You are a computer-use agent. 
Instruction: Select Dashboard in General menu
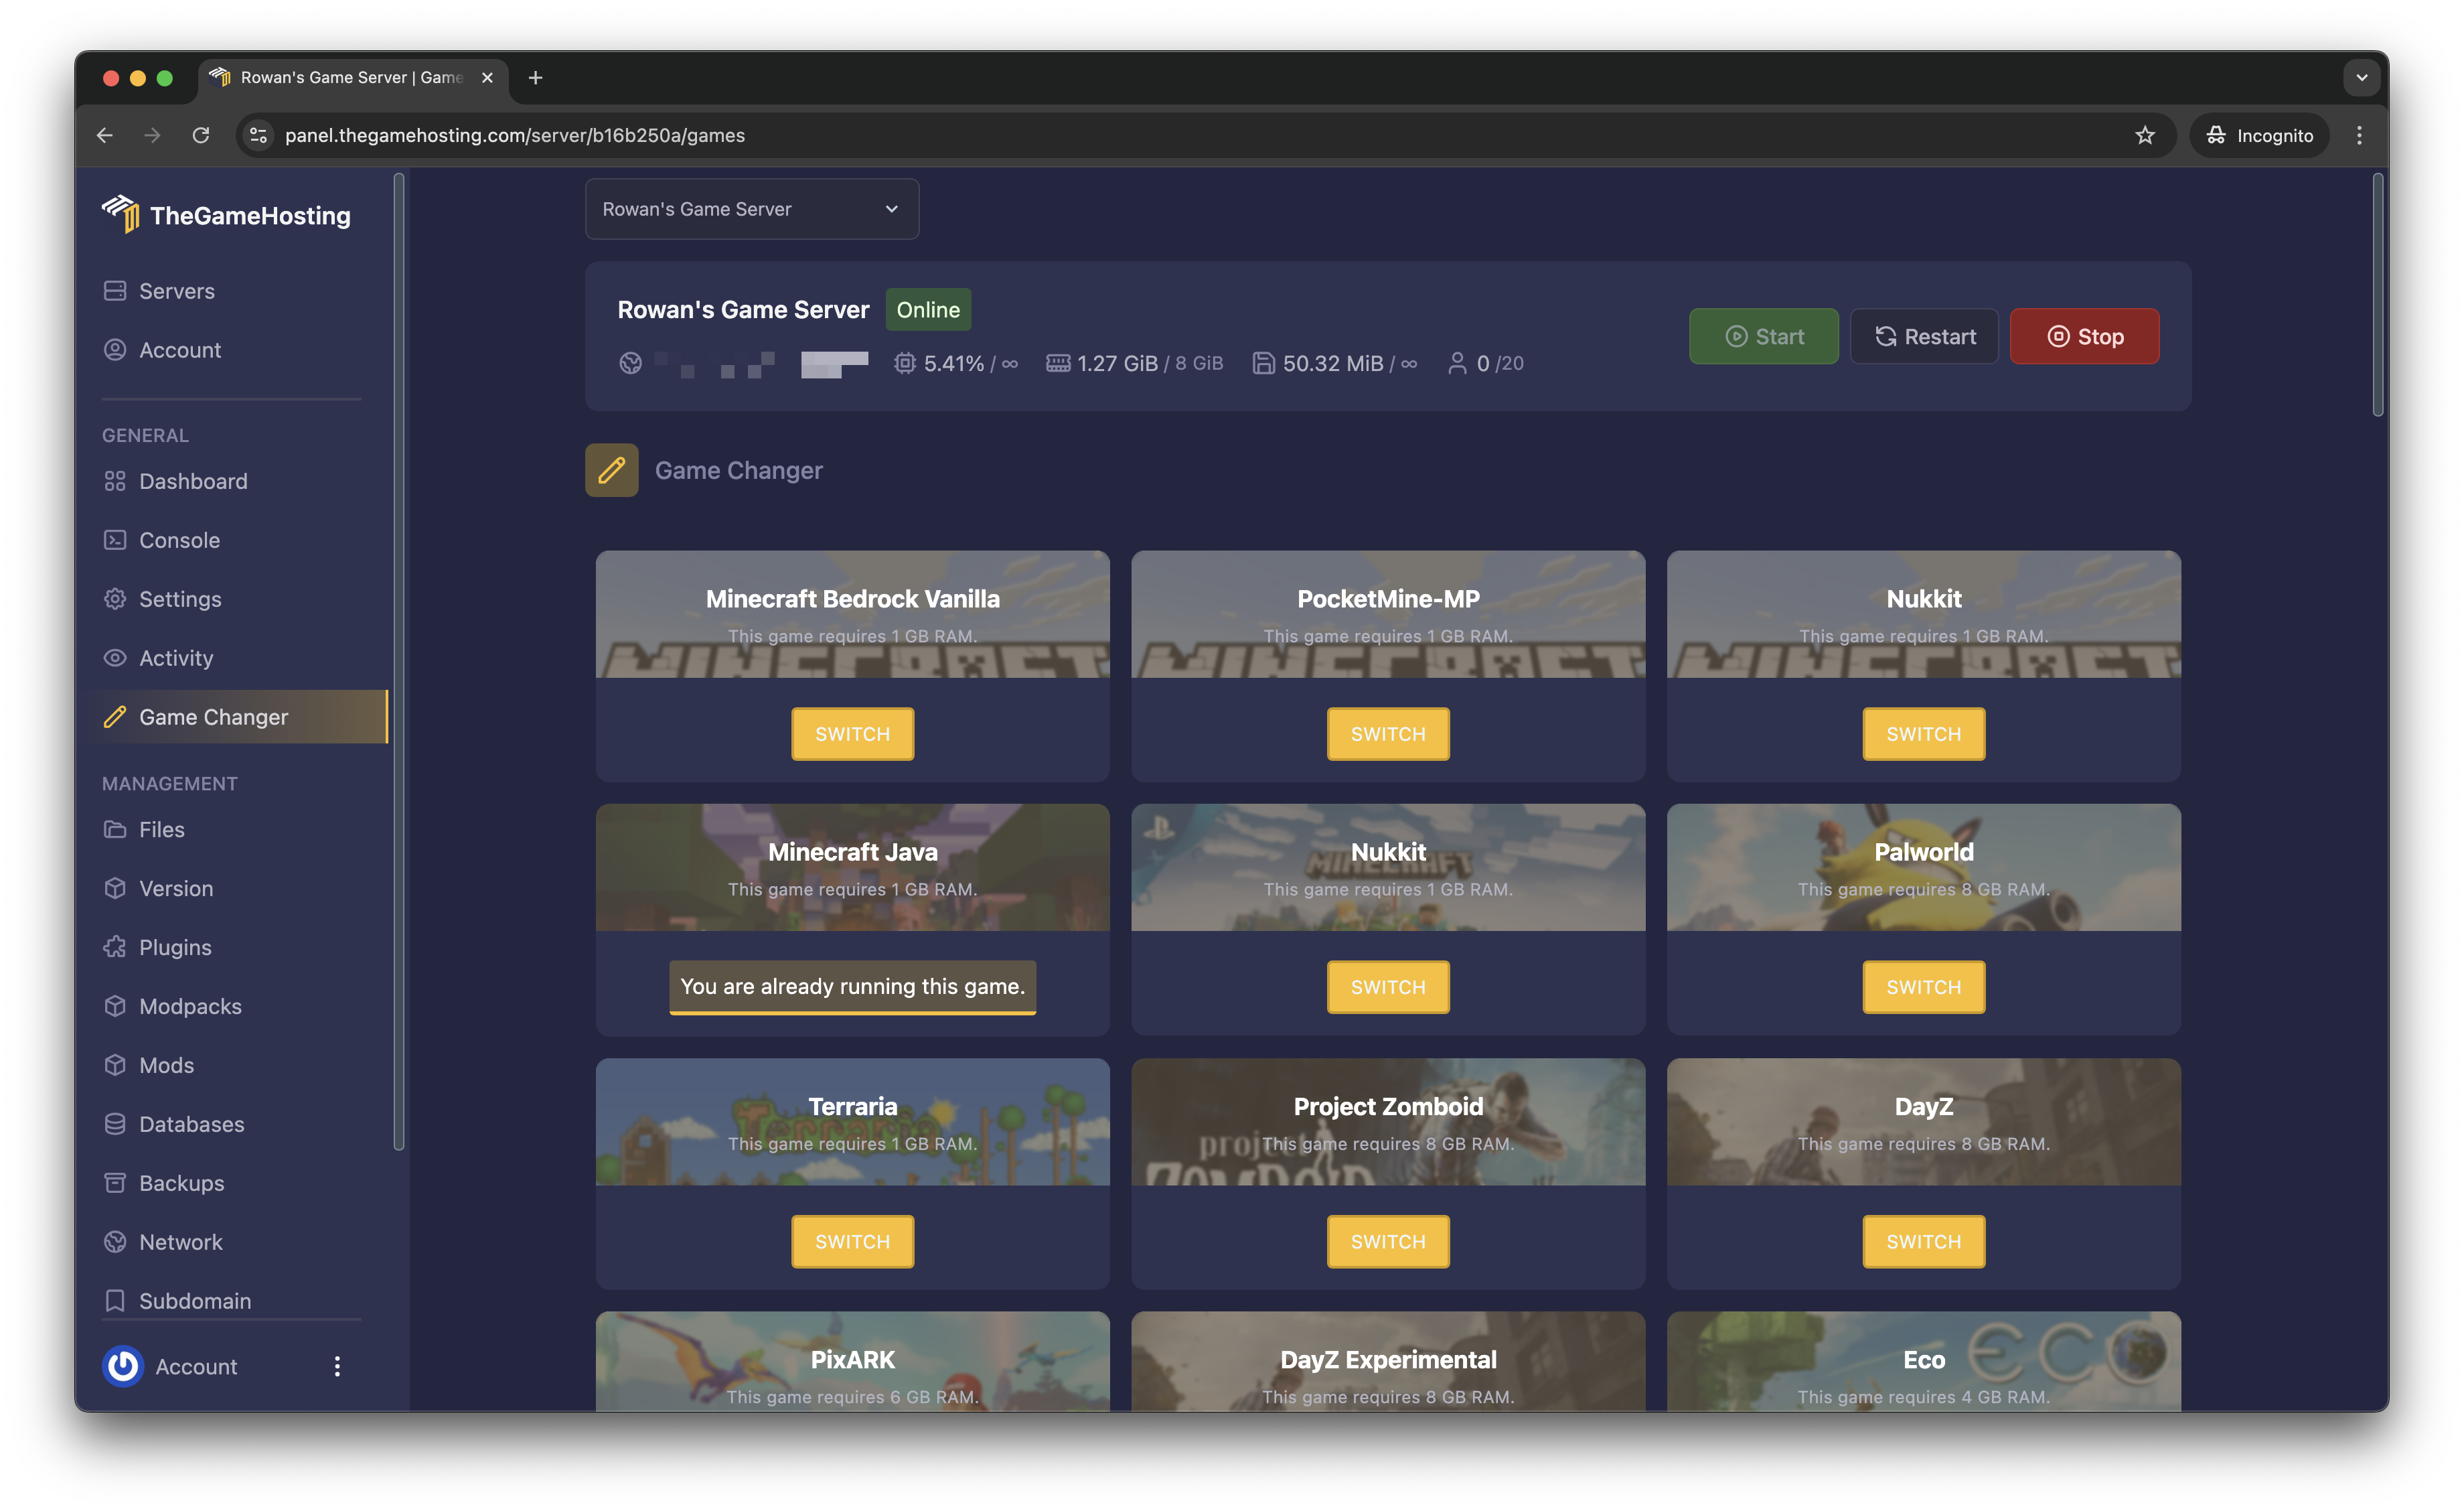[193, 481]
